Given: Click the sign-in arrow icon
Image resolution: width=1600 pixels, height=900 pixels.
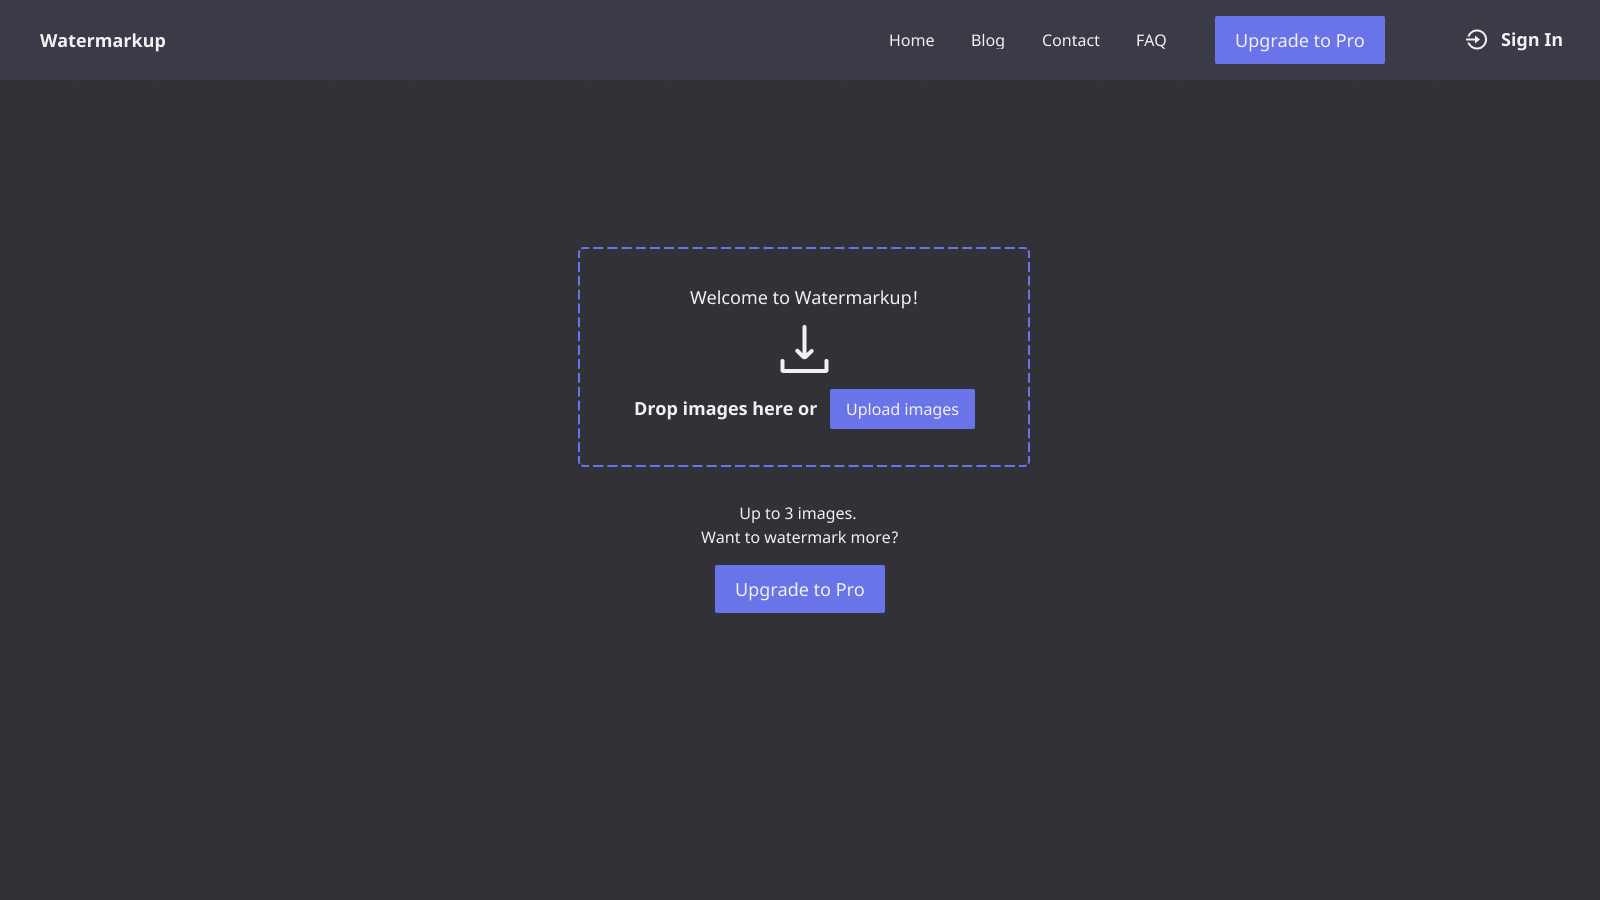Looking at the screenshot, I should [x=1476, y=40].
